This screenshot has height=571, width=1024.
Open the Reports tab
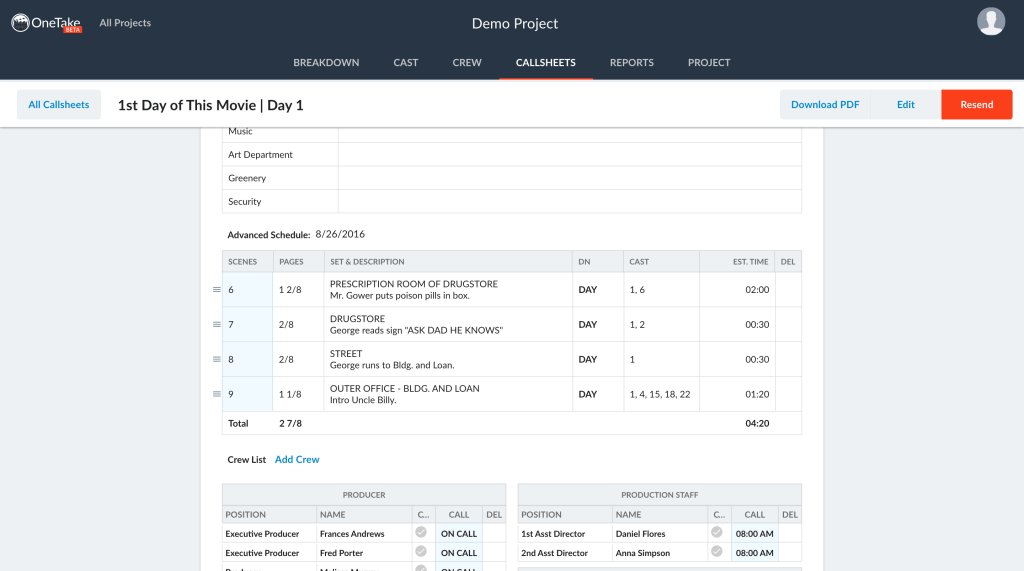[632, 63]
